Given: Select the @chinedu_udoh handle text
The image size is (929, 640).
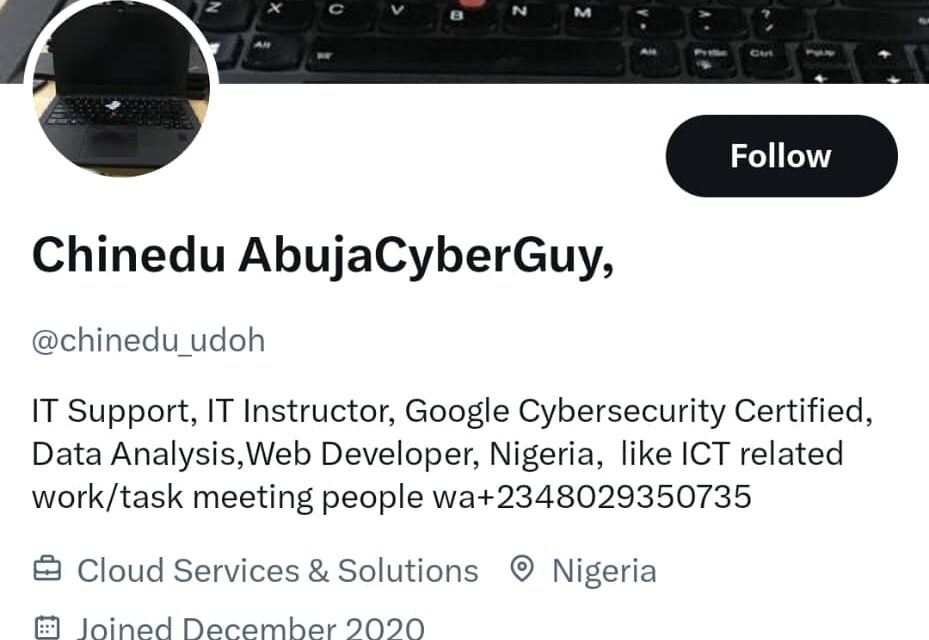Looking at the screenshot, I should point(148,340).
